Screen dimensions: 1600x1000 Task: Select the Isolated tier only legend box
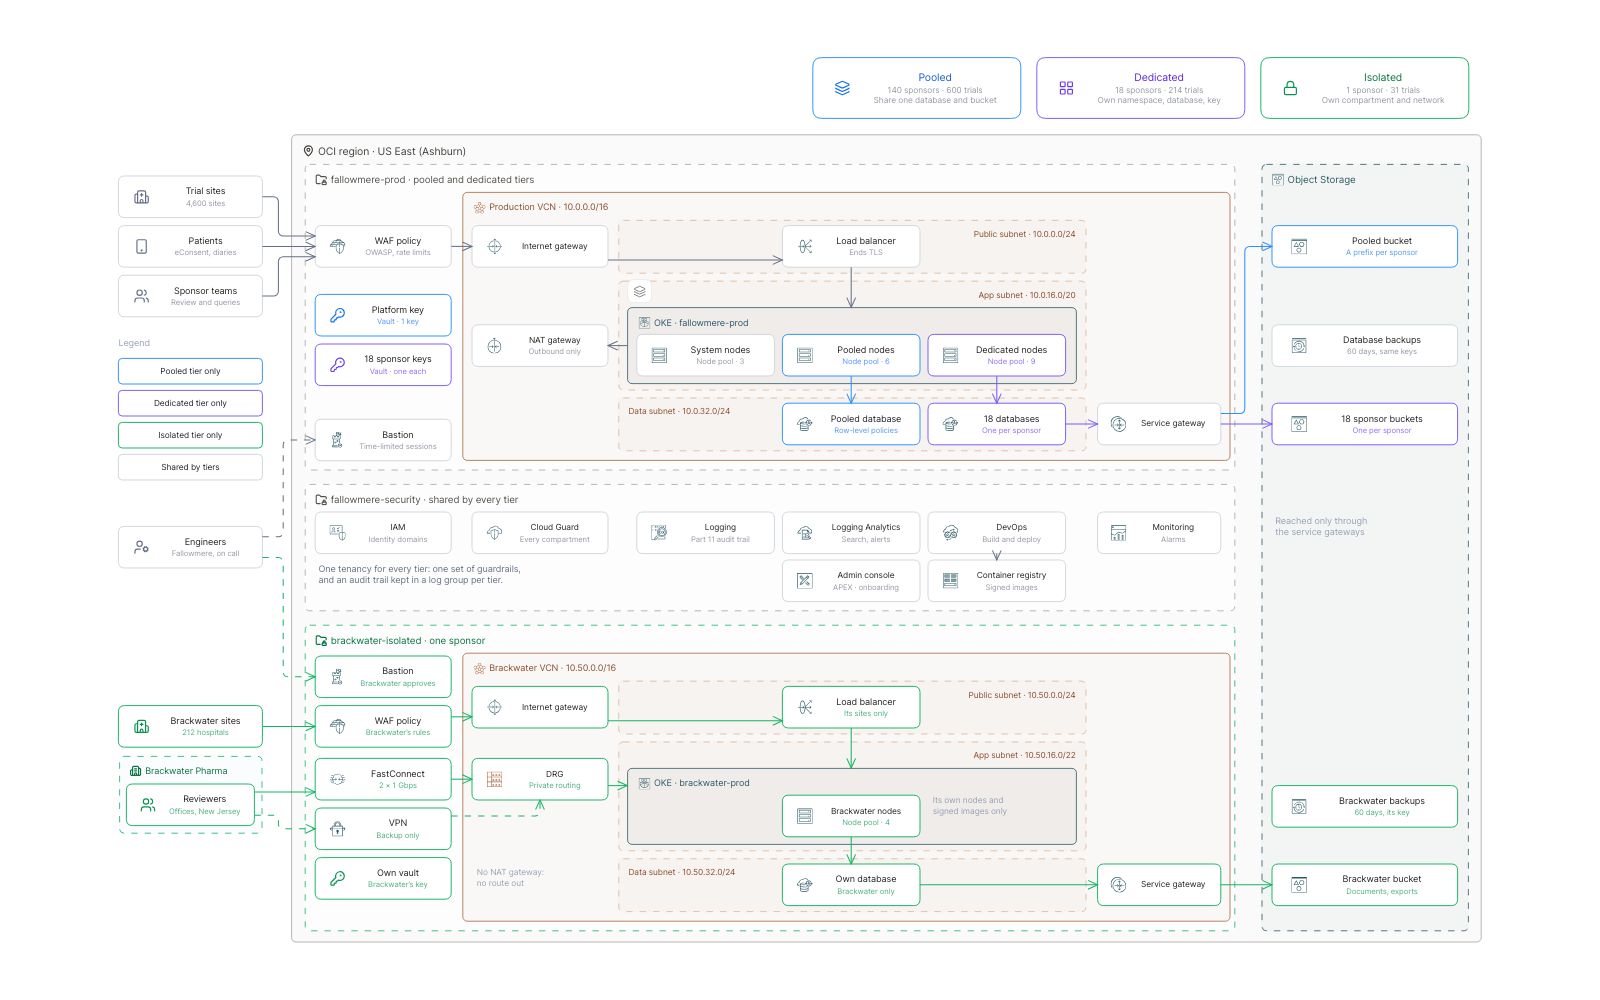click(190, 435)
